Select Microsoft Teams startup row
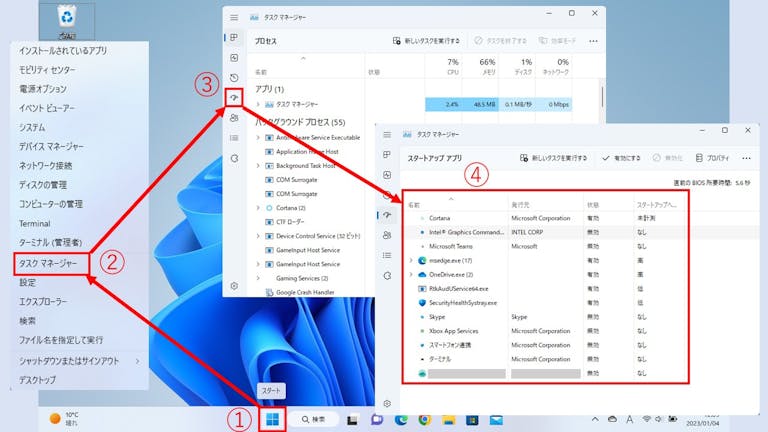 click(545, 246)
